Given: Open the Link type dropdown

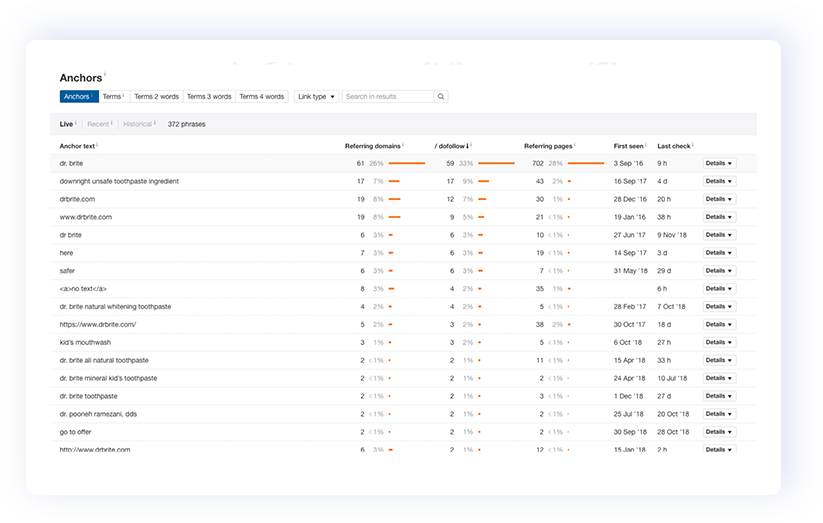Looking at the screenshot, I should (x=316, y=97).
